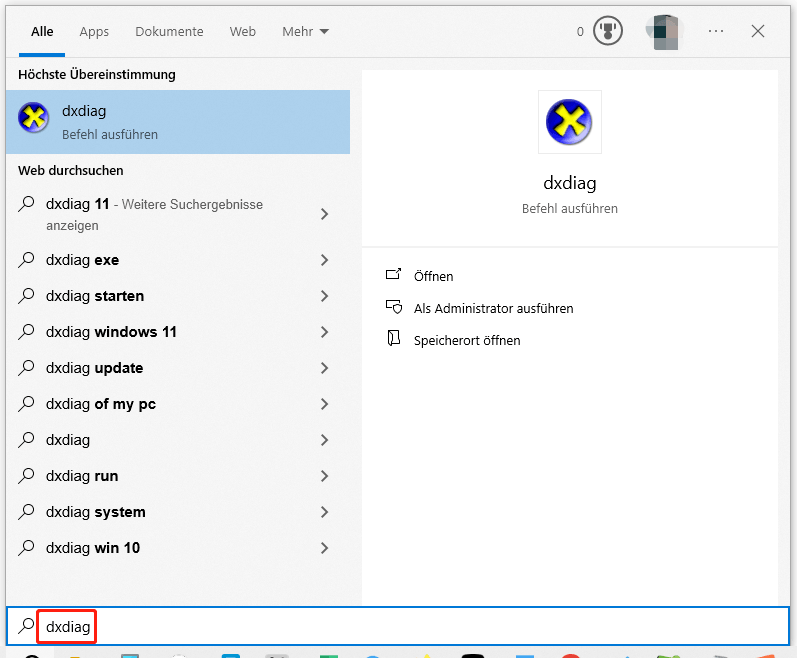This screenshot has width=797, height=658.
Task: Close the search panel
Action: pyautogui.click(x=758, y=32)
